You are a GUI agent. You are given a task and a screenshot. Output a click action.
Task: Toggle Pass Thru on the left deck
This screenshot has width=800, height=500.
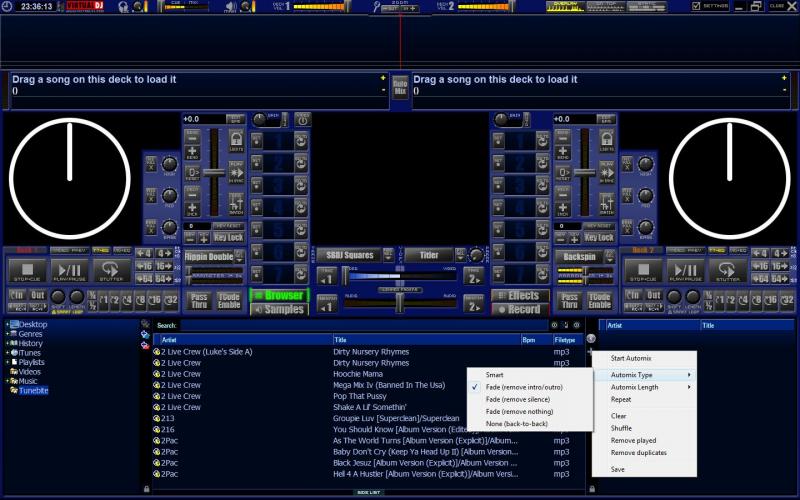(199, 301)
